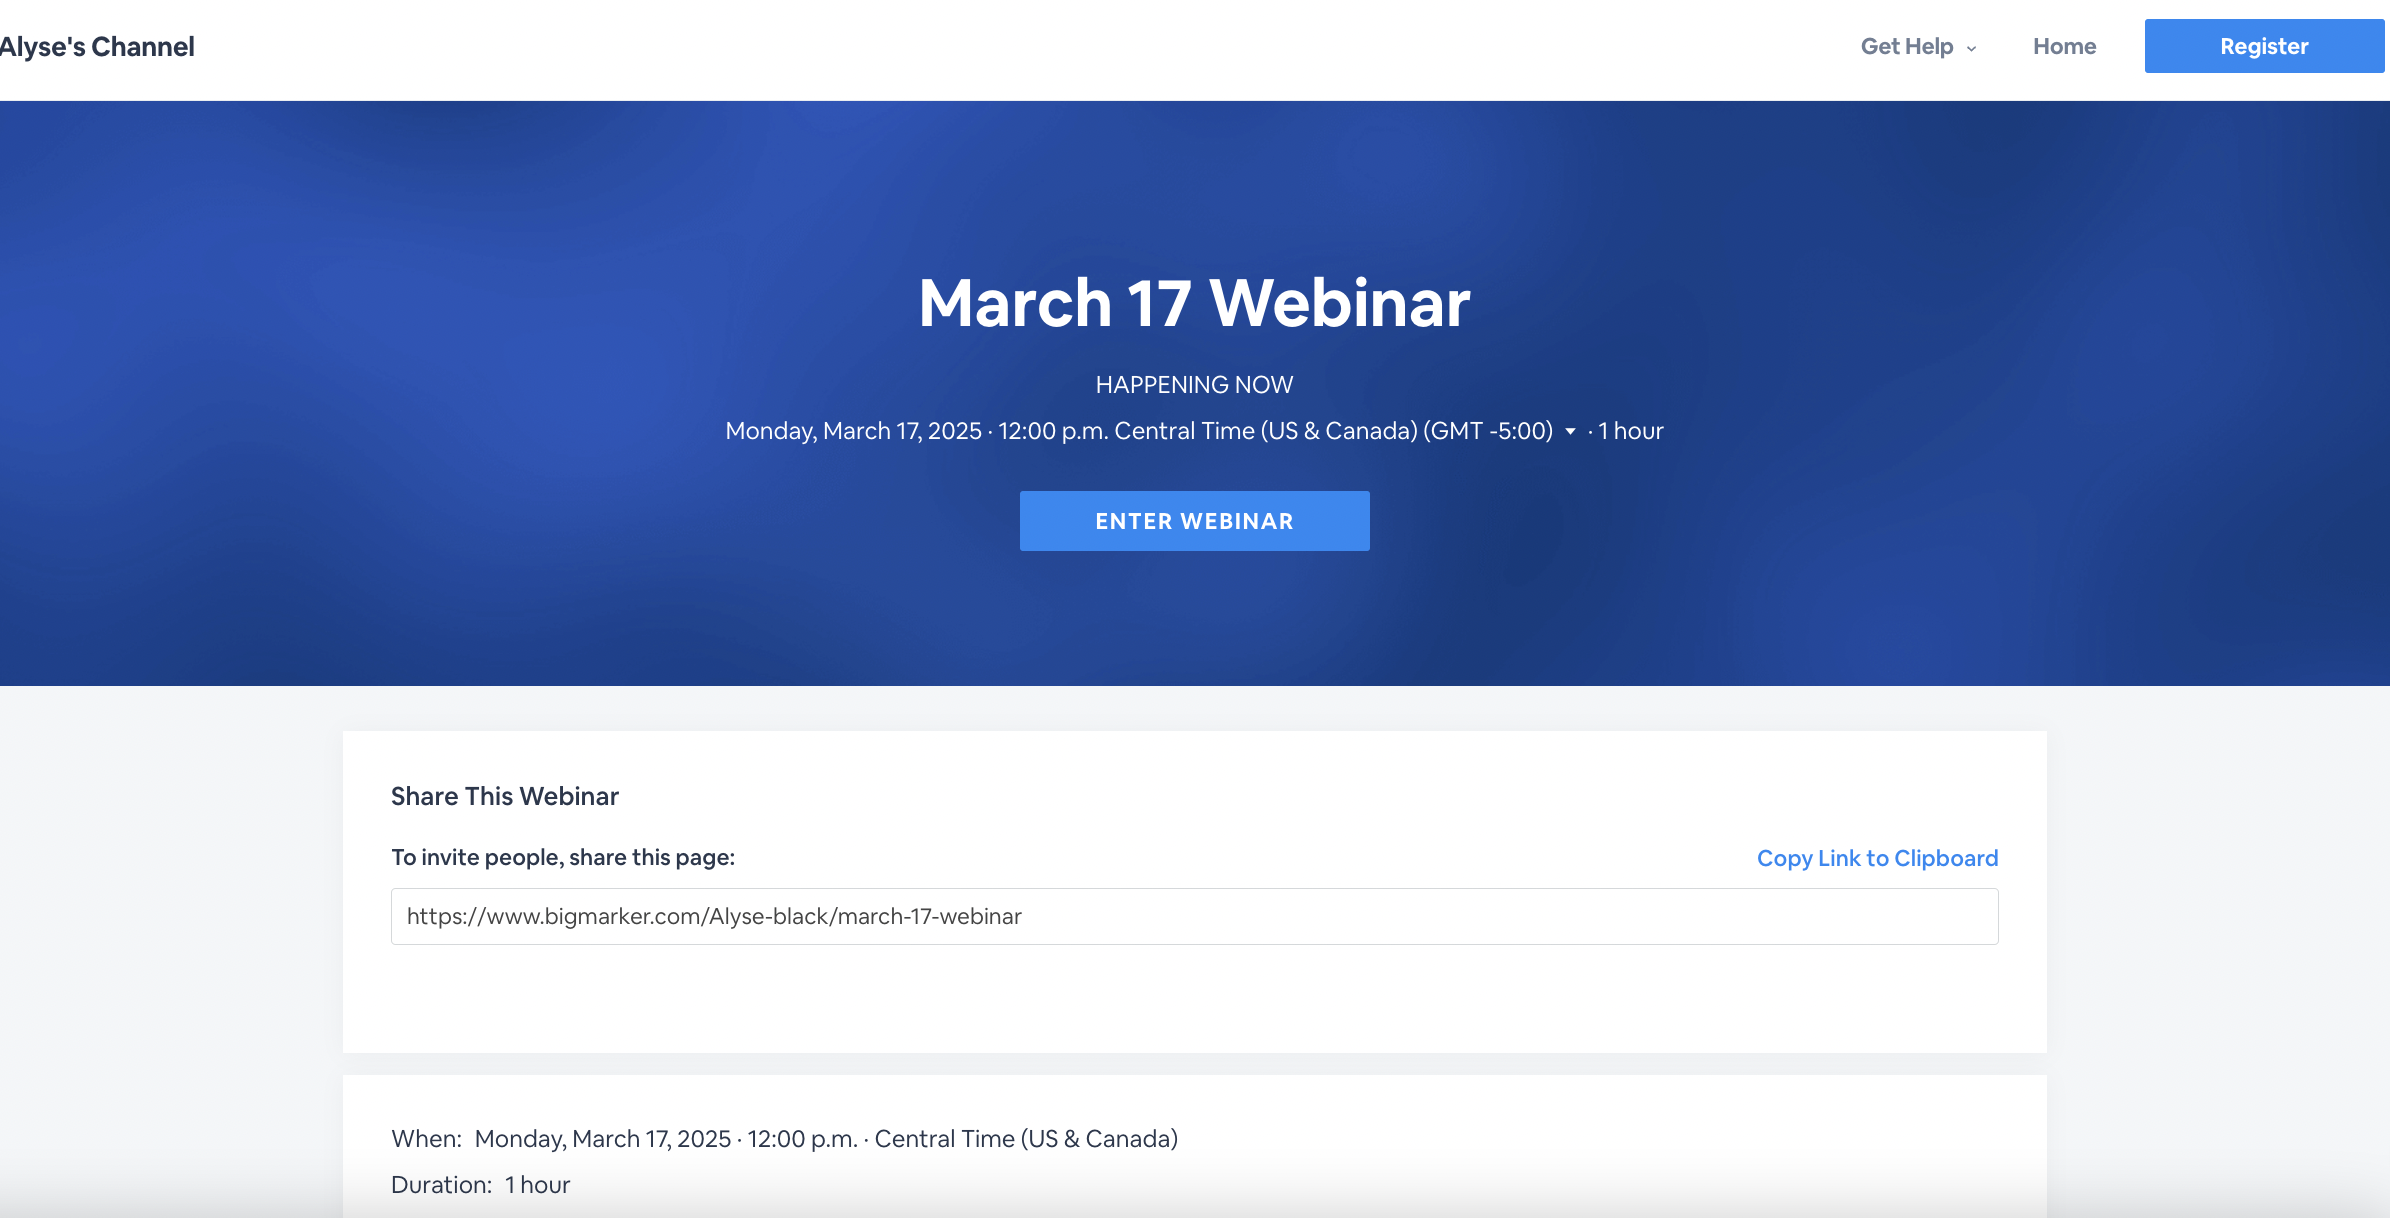Screen dimensions: 2390x1218
Task: Click the HAPPENING NOW status label
Action: [1193, 384]
